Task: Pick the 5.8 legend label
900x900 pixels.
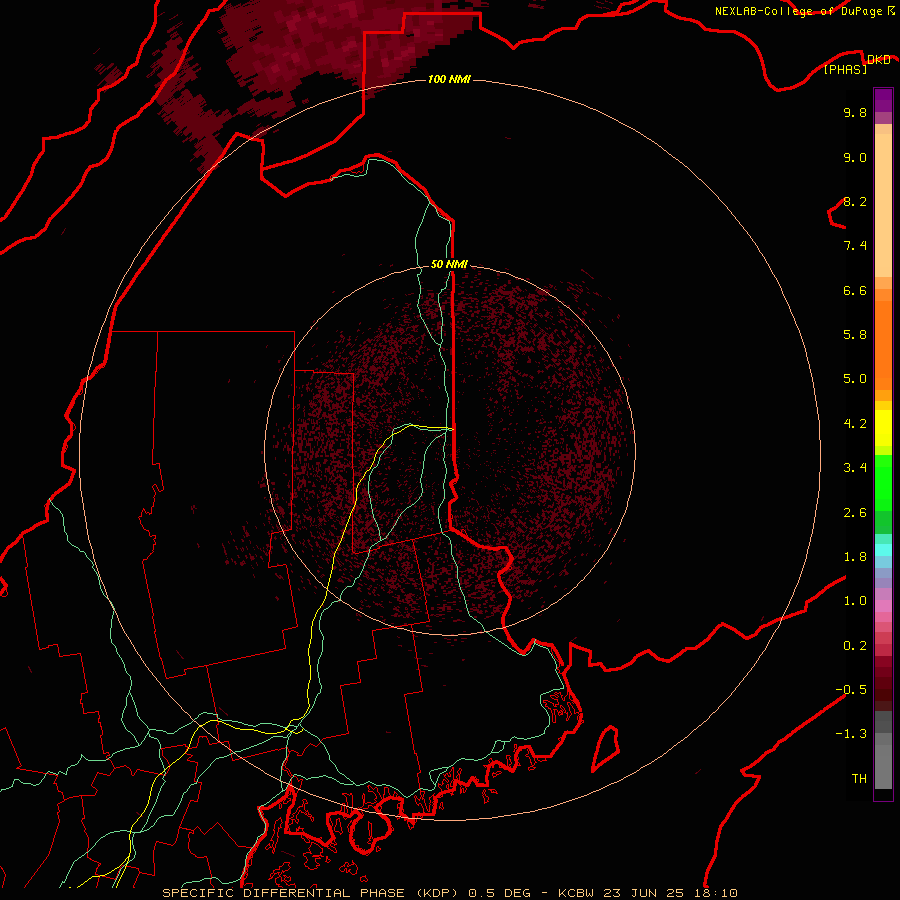Action: 855,335
